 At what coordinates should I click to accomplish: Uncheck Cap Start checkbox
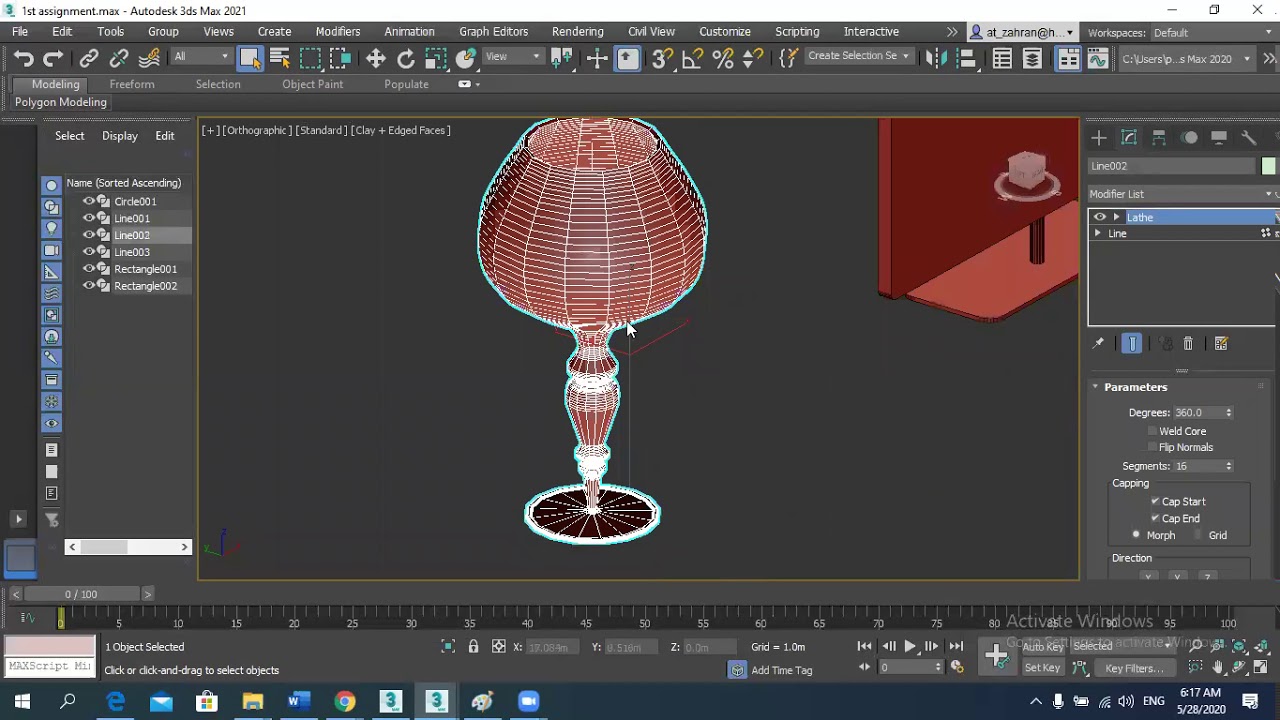point(1155,501)
